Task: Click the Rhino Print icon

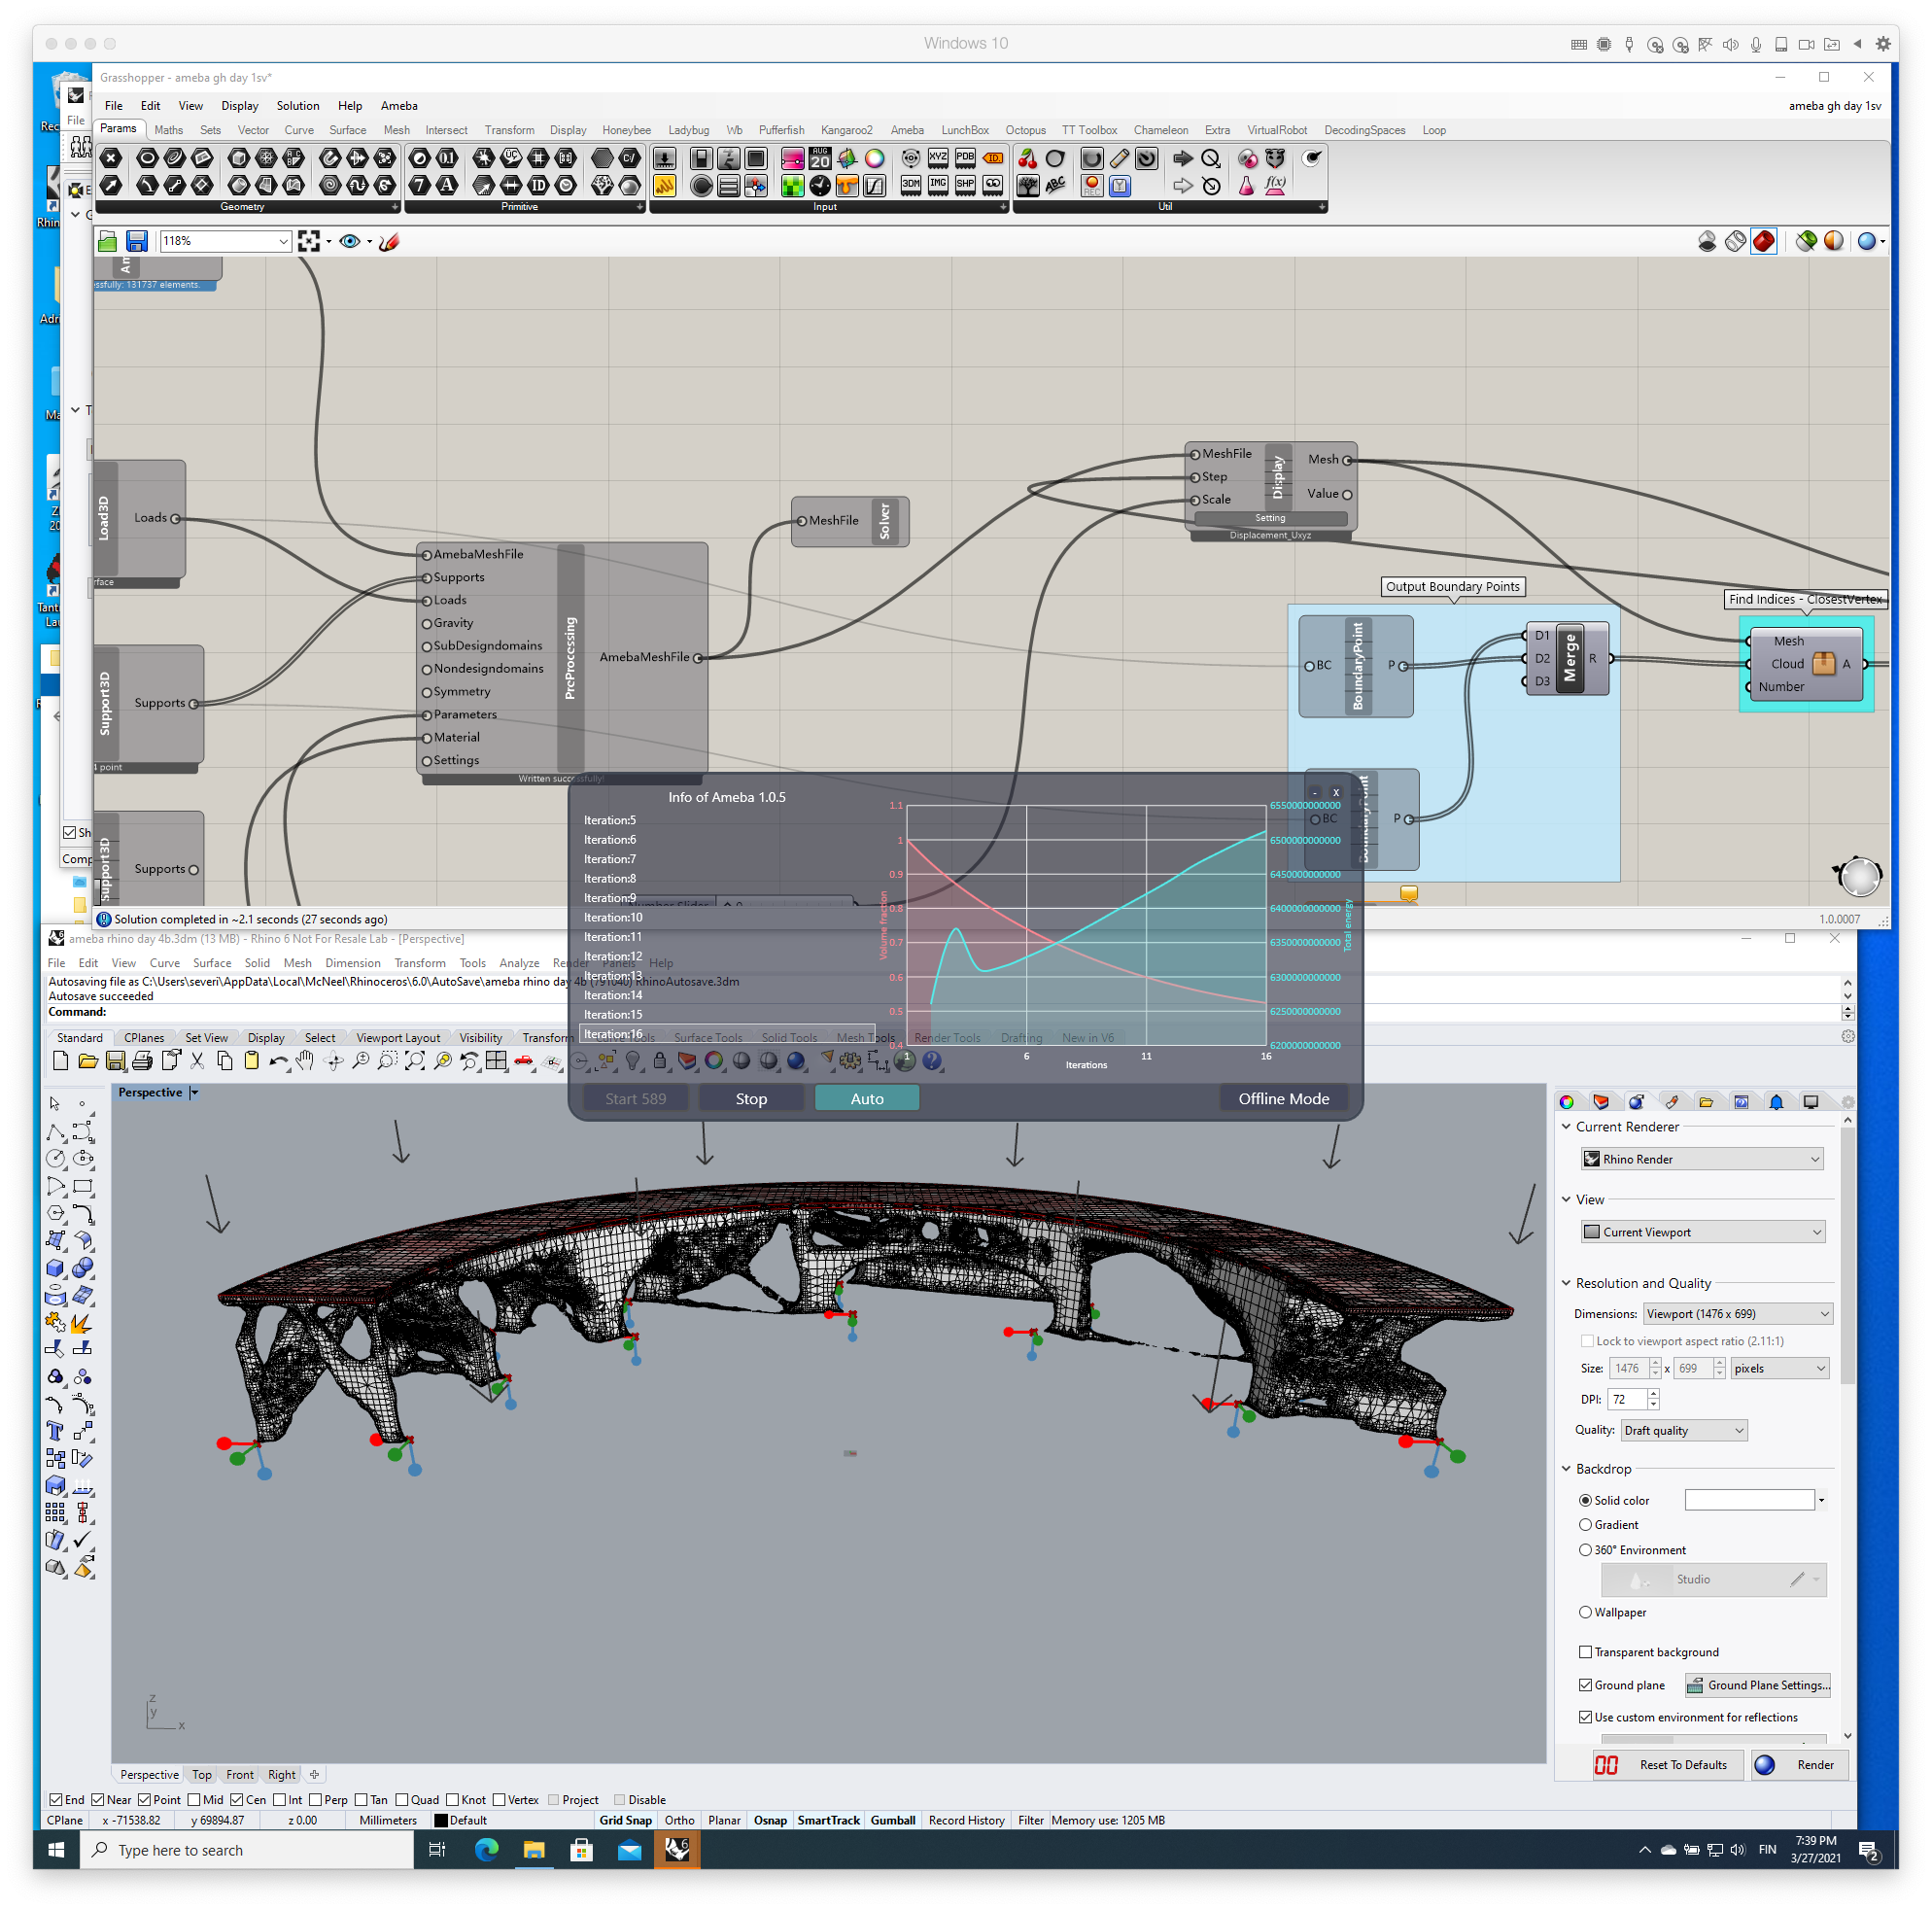Action: 142,1061
